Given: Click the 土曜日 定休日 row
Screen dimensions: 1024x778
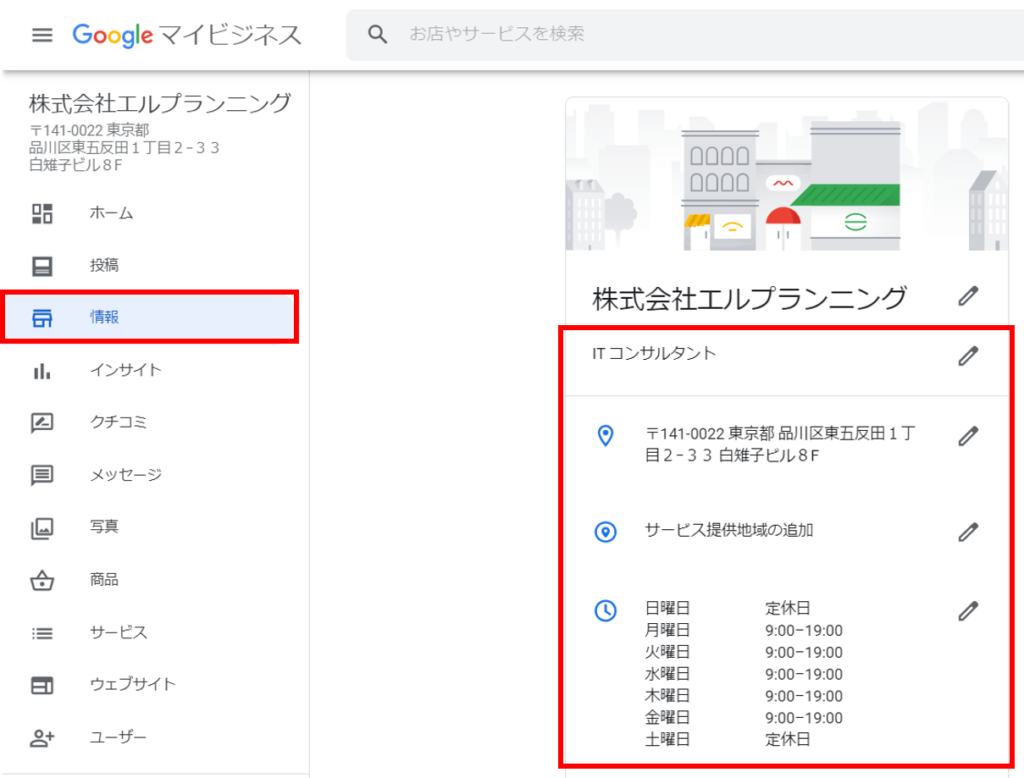Looking at the screenshot, I should click(728, 739).
